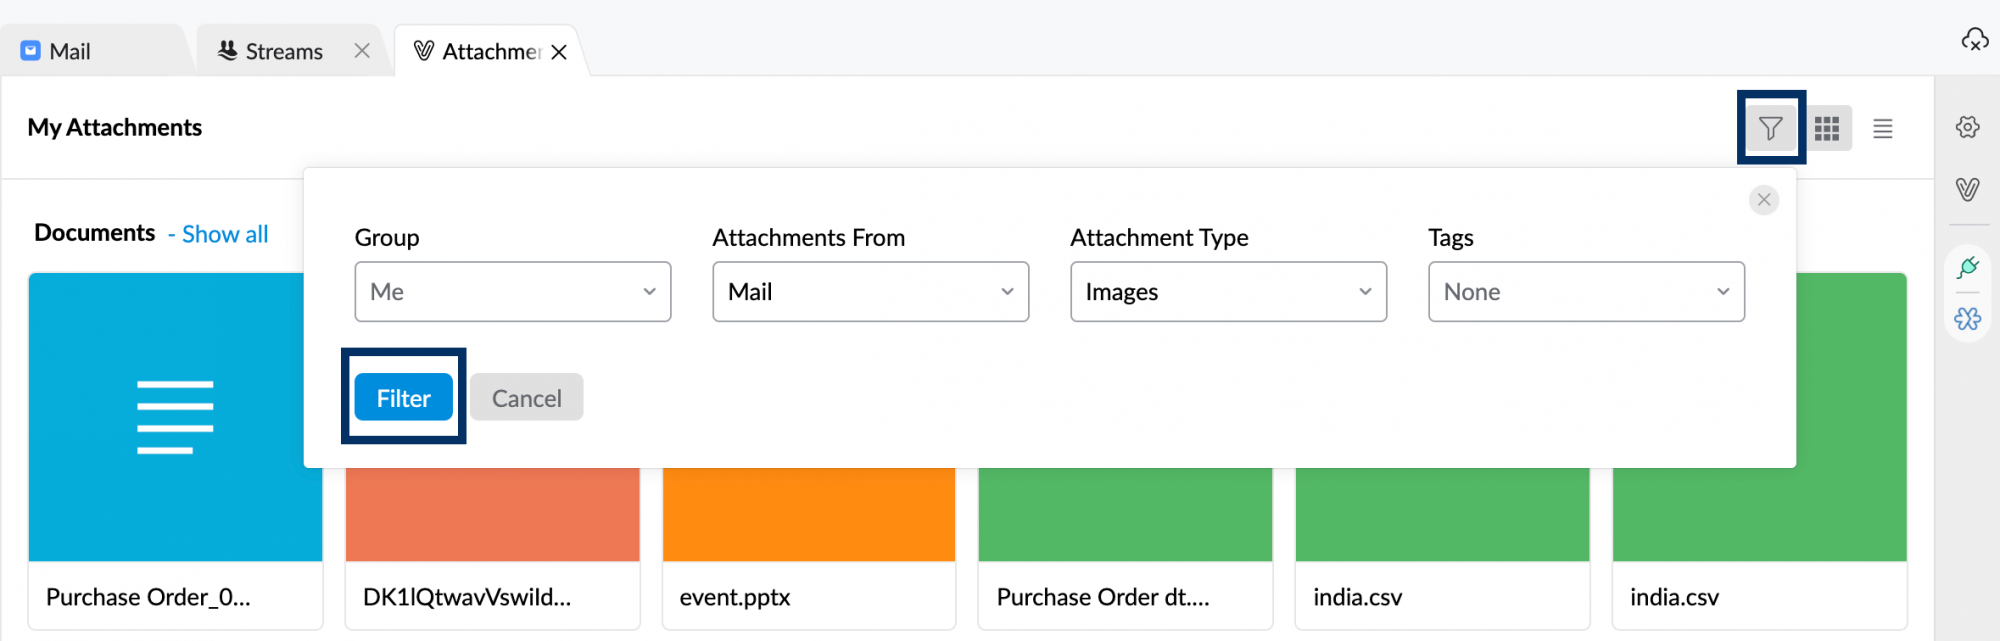Open Attachment Type dropdown showing Images
Viewport: 2000px width, 641px height.
[1228, 292]
